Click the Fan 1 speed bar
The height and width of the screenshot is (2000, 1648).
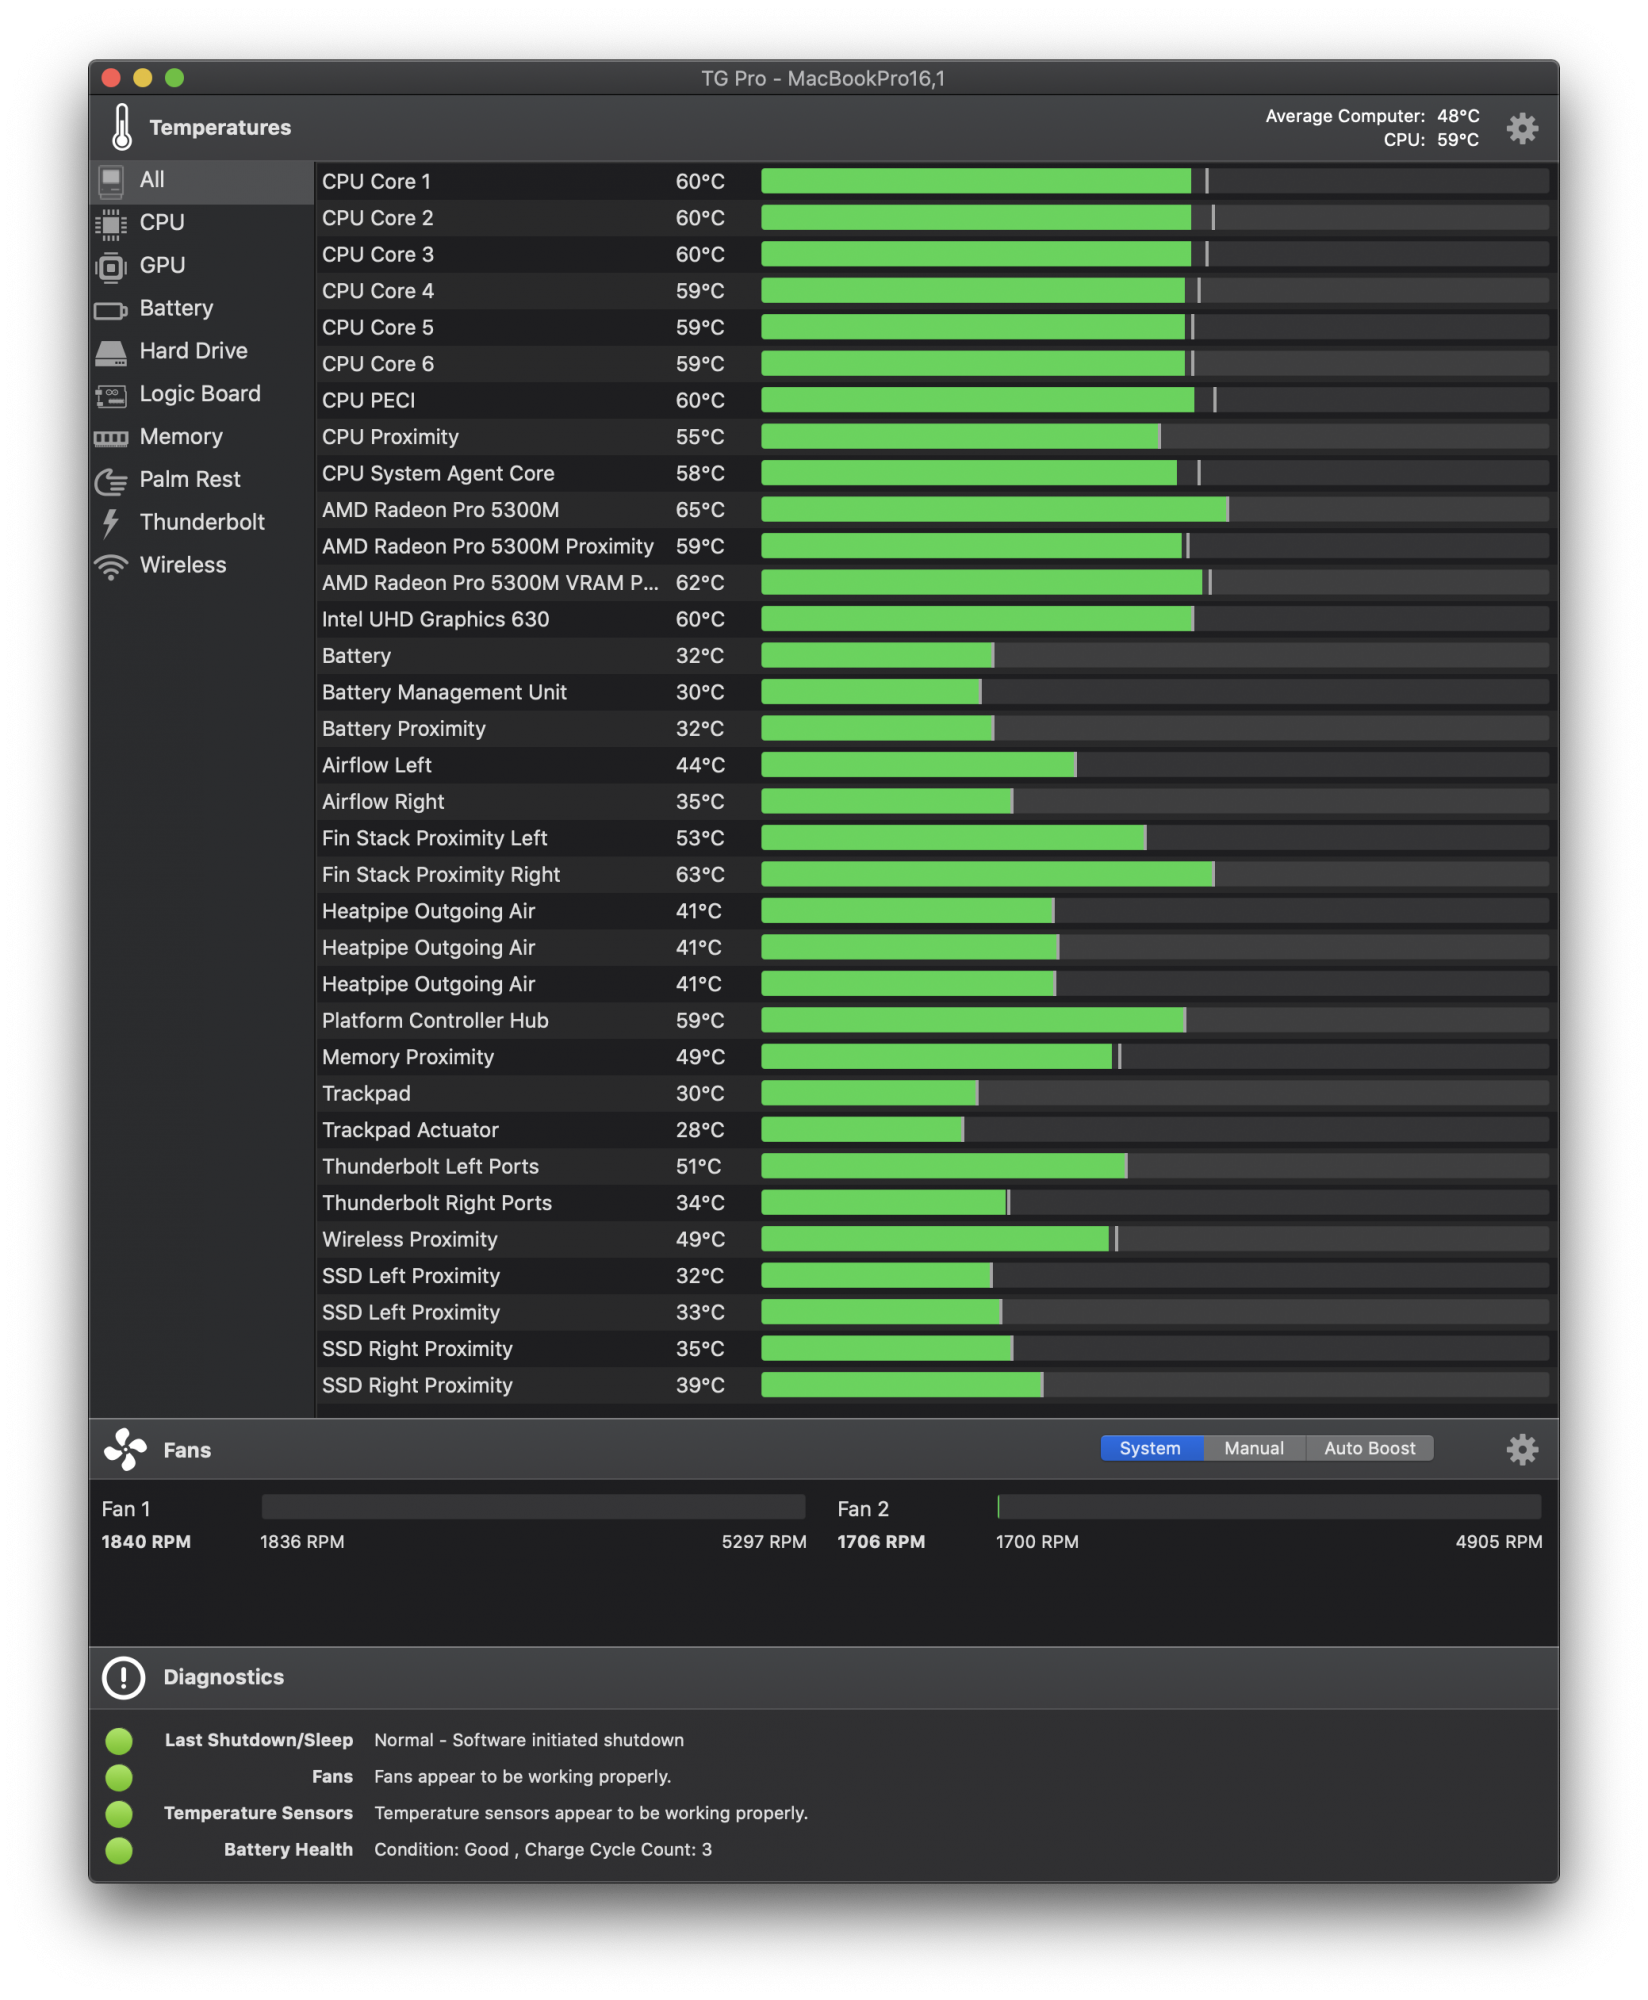[533, 1507]
